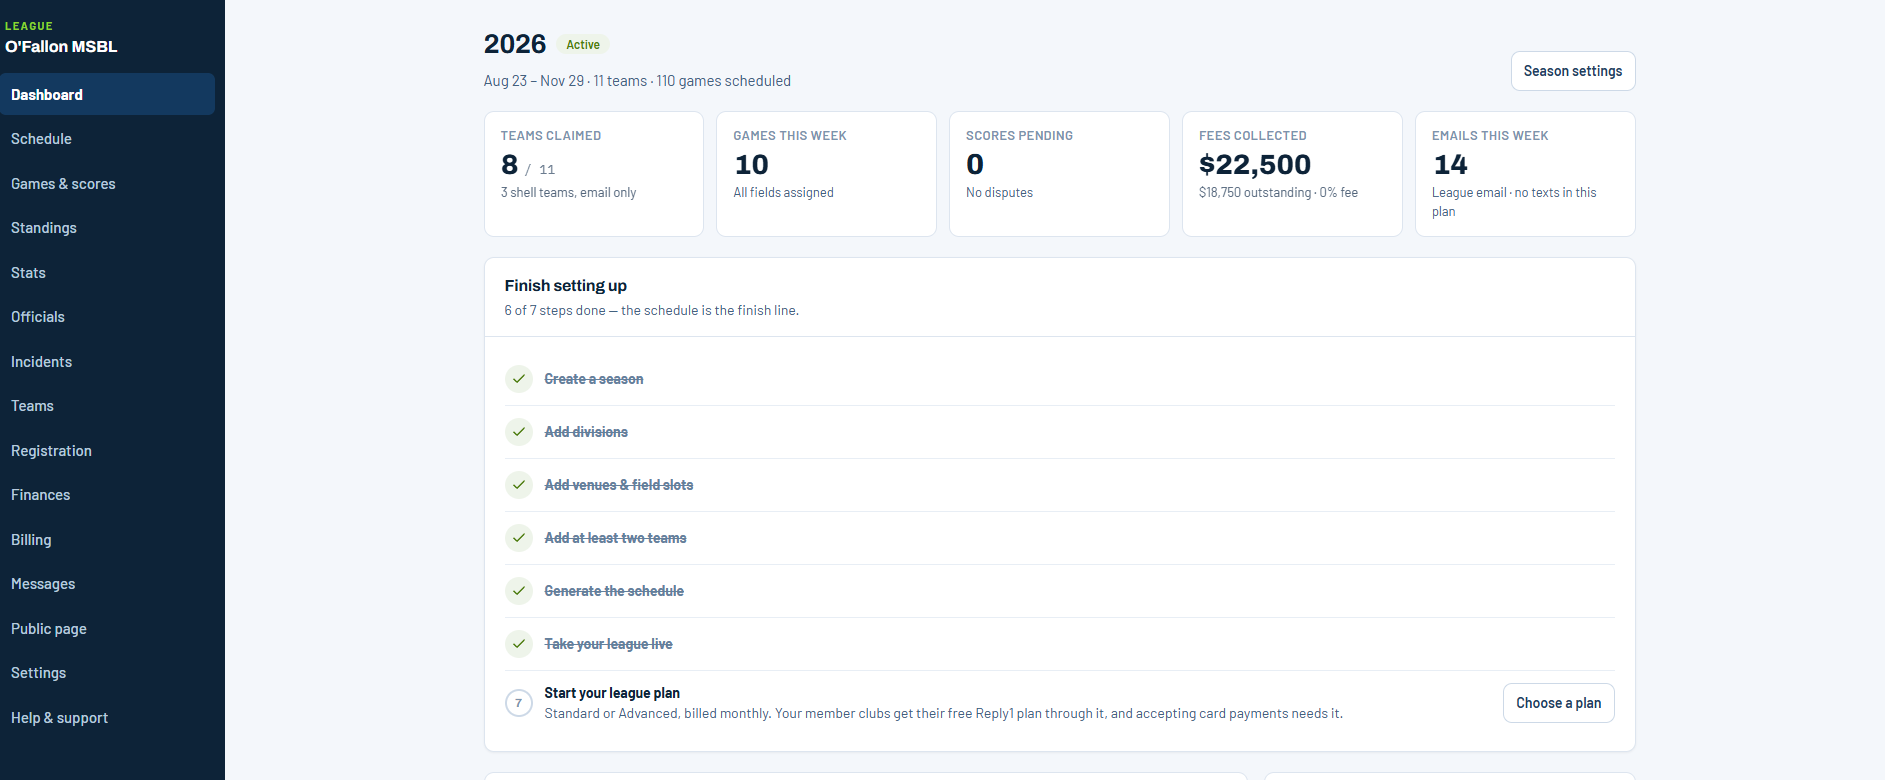Go to Schedule in the sidebar
1885x780 pixels.
tap(107, 139)
